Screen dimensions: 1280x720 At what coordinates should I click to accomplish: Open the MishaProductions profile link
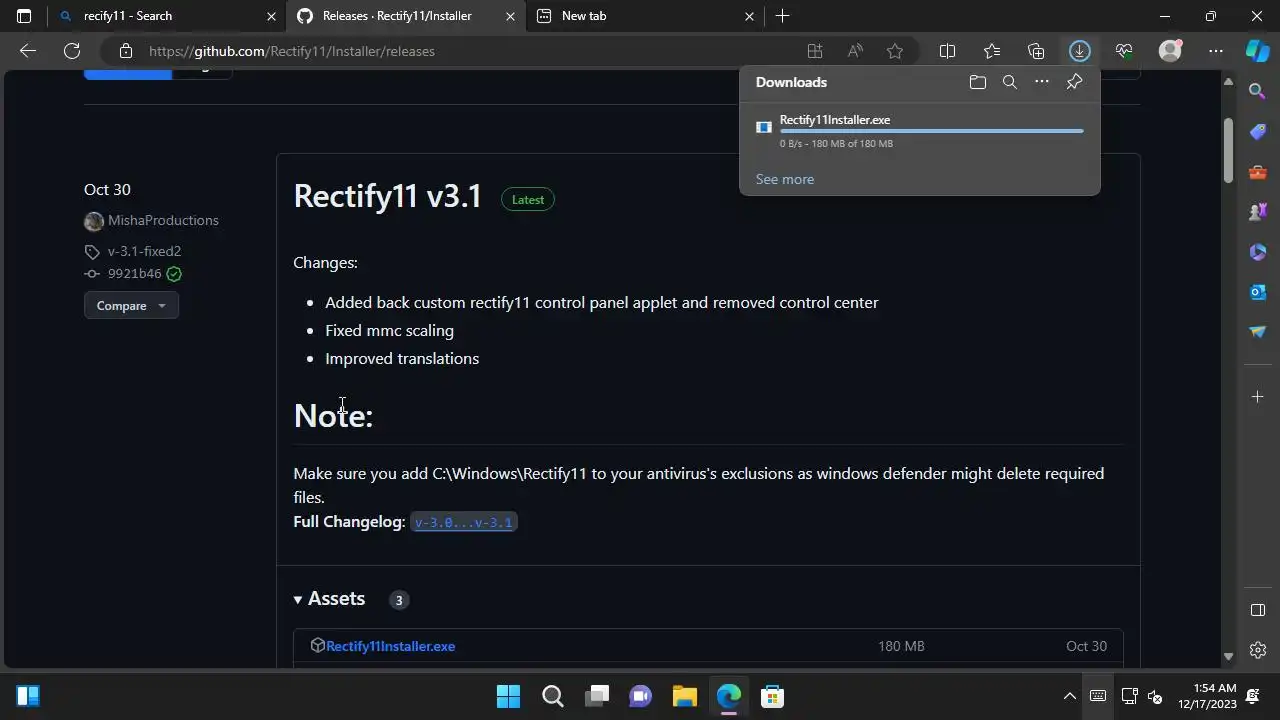point(163,220)
